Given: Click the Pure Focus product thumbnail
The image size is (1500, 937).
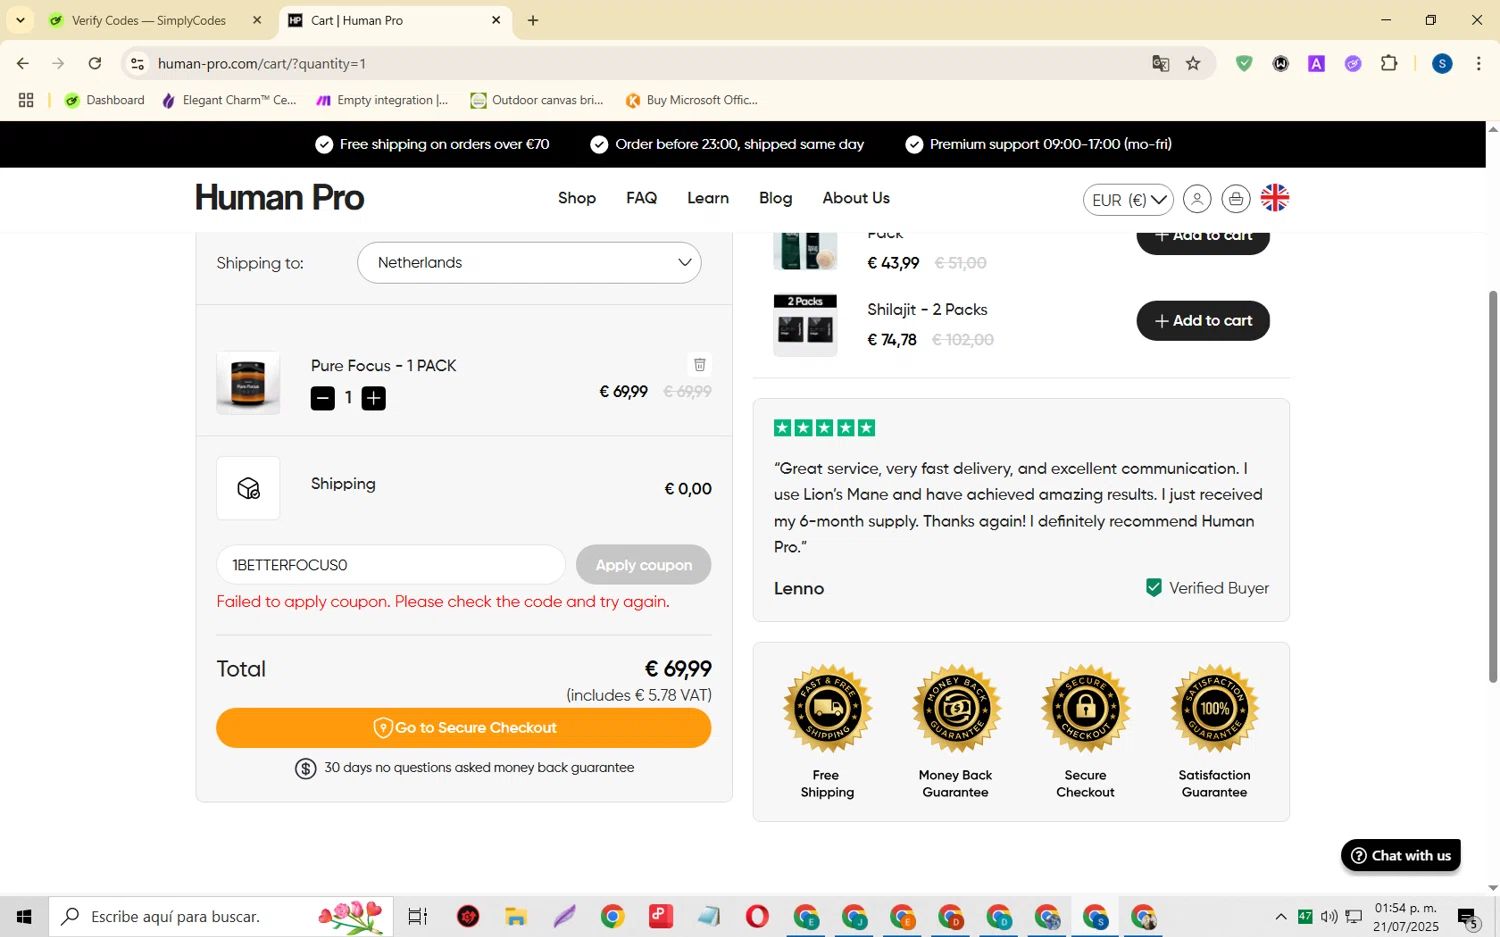Looking at the screenshot, I should pyautogui.click(x=248, y=383).
